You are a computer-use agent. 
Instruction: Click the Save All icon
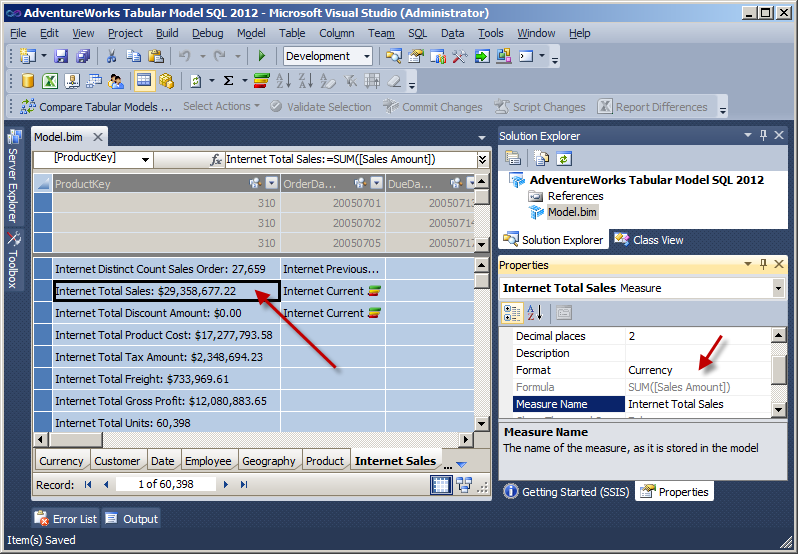82,56
